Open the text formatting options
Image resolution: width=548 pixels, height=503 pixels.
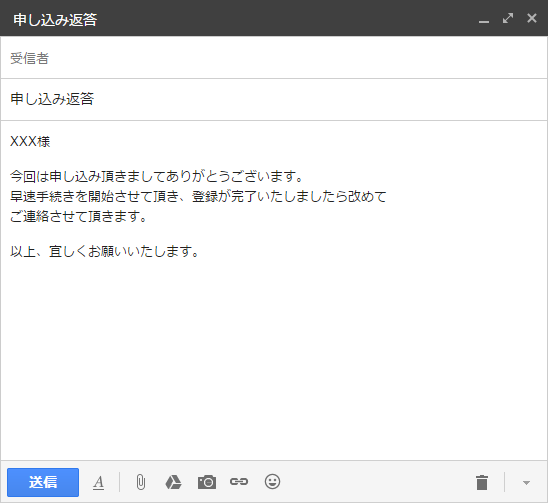(99, 483)
